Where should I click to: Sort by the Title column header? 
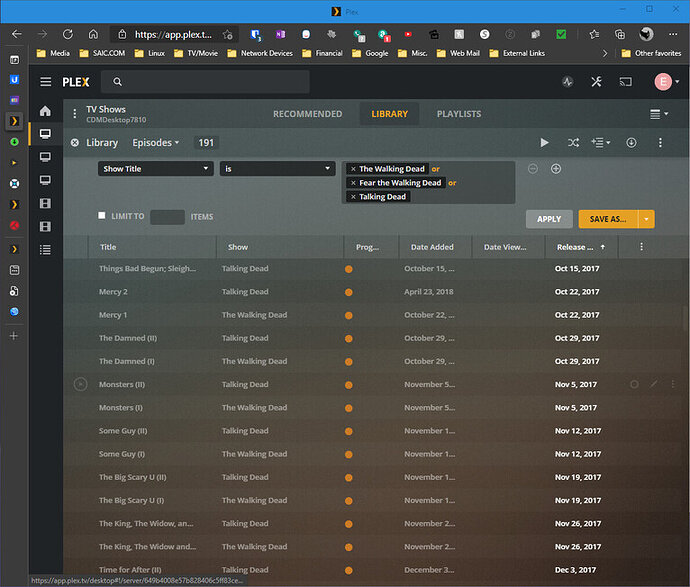pos(108,247)
